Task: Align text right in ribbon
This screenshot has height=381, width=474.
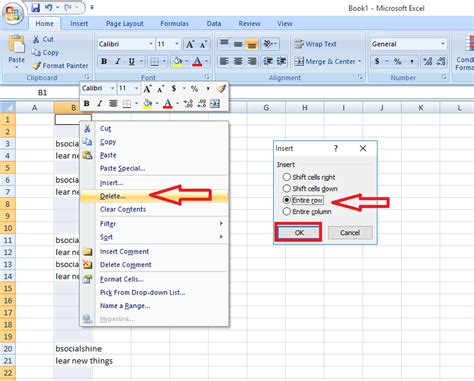Action: (252, 61)
